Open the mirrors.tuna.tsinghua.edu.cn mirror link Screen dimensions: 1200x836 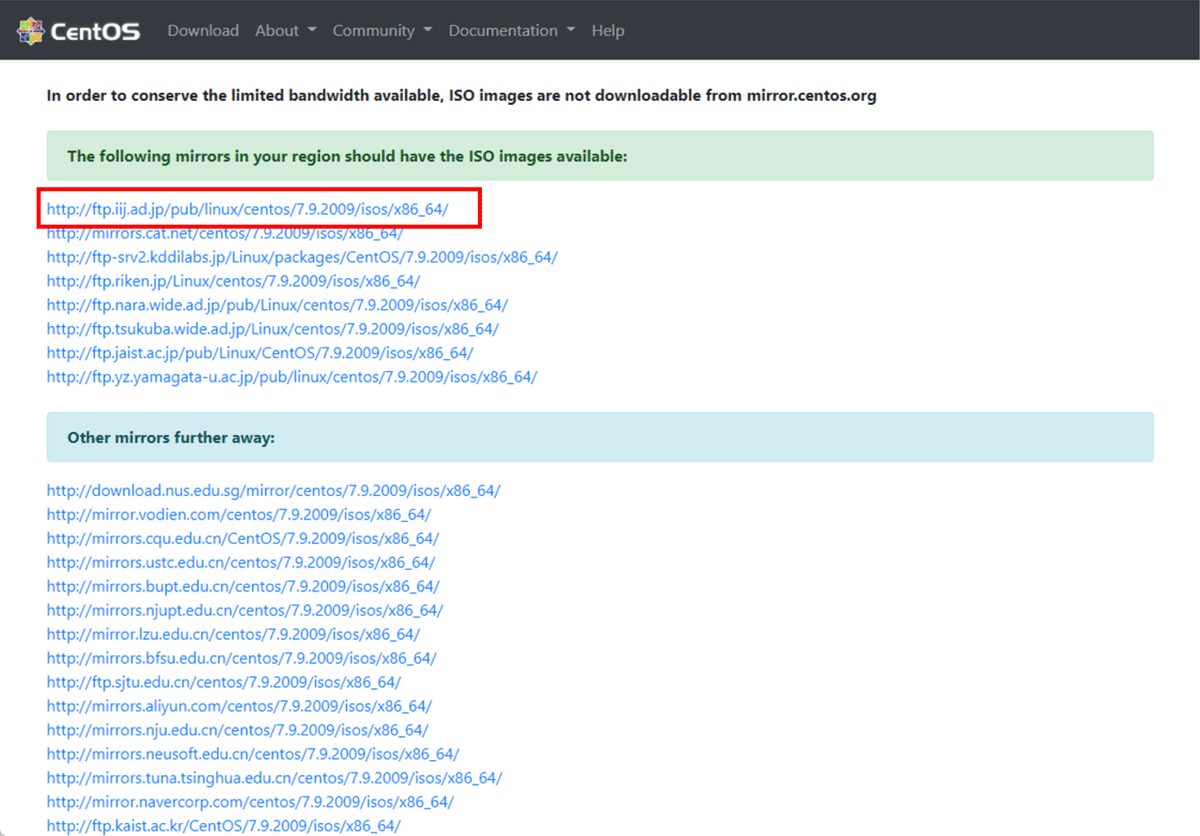pyautogui.click(x=275, y=779)
